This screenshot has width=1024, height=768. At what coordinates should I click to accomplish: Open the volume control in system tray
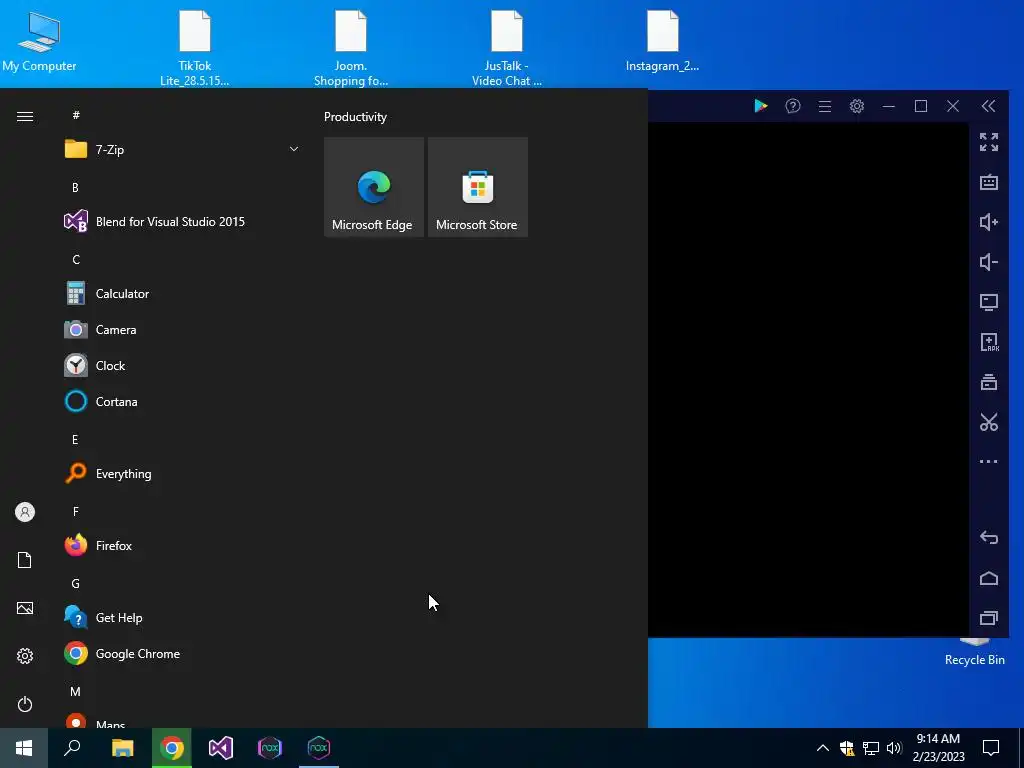(x=894, y=748)
